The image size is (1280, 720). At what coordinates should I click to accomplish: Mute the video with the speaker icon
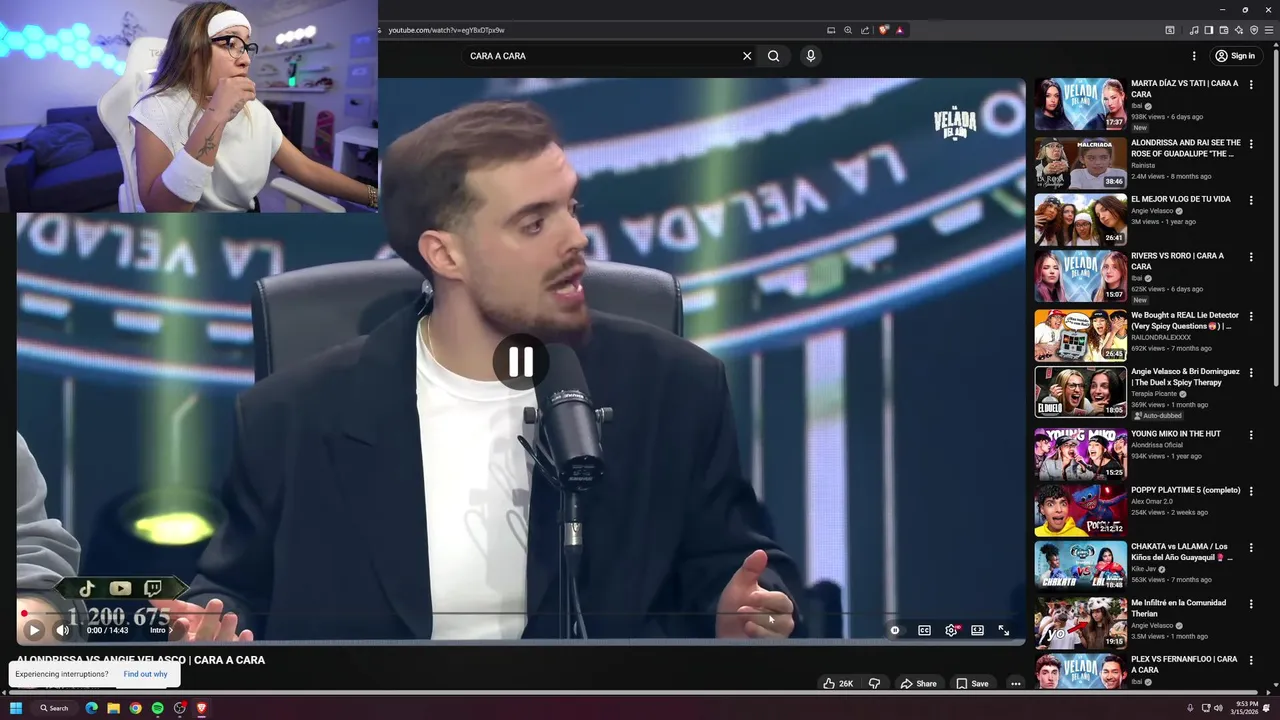pos(62,630)
